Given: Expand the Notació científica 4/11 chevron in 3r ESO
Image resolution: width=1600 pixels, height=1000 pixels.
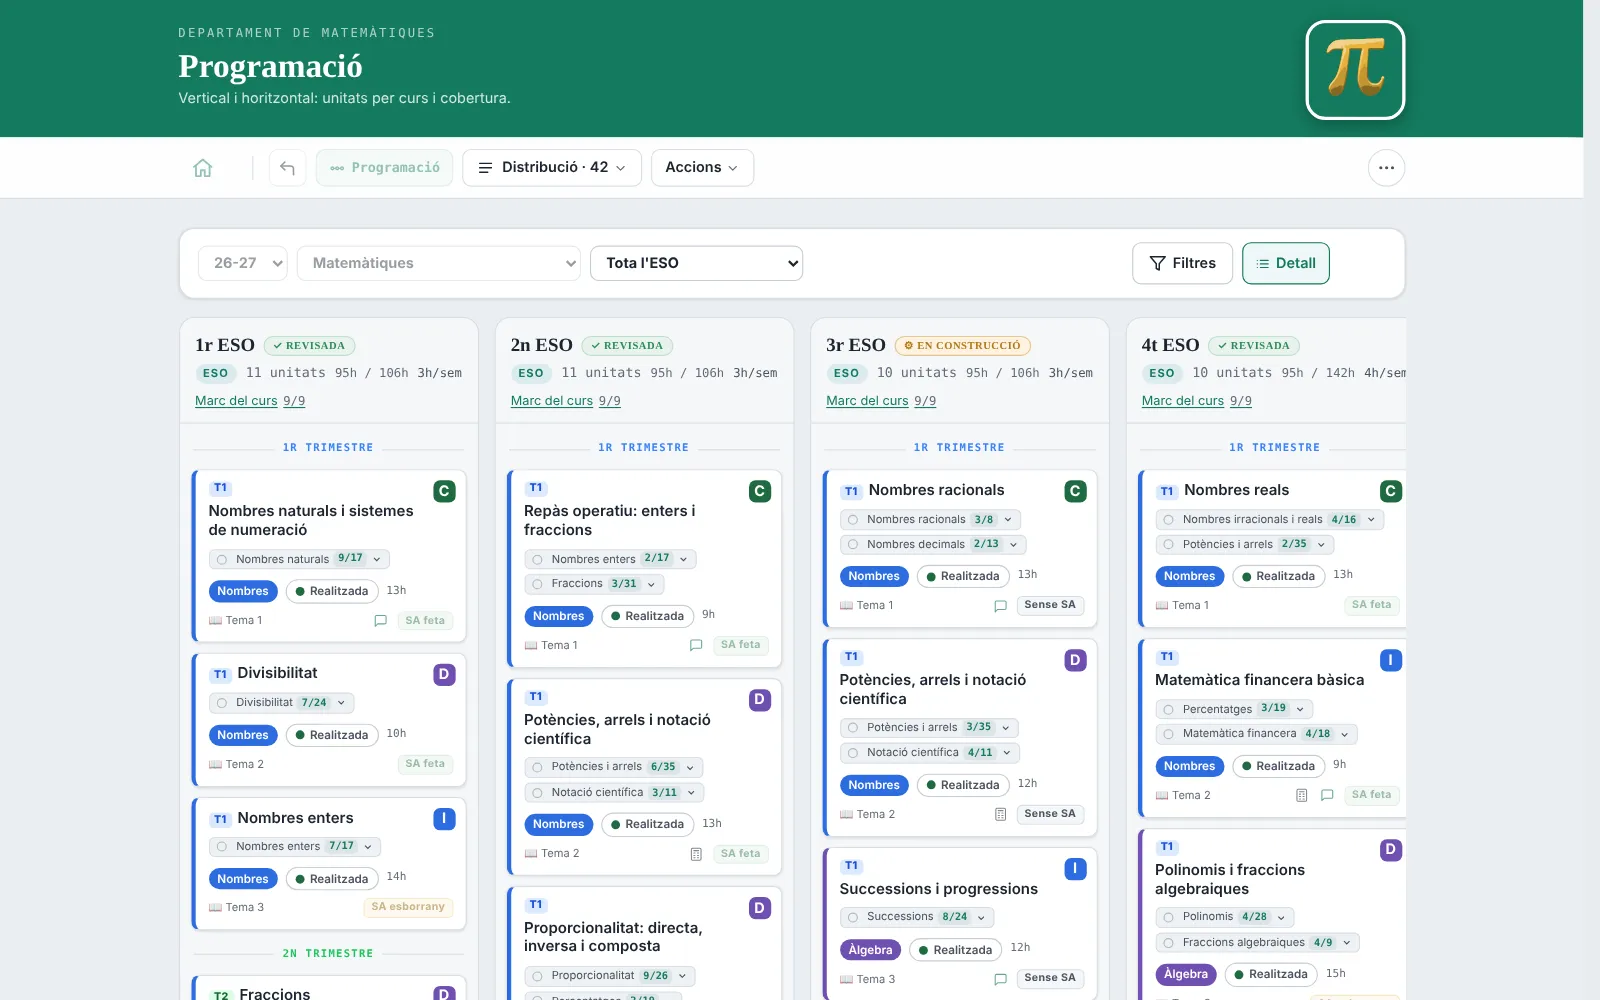Looking at the screenshot, I should point(1006,753).
